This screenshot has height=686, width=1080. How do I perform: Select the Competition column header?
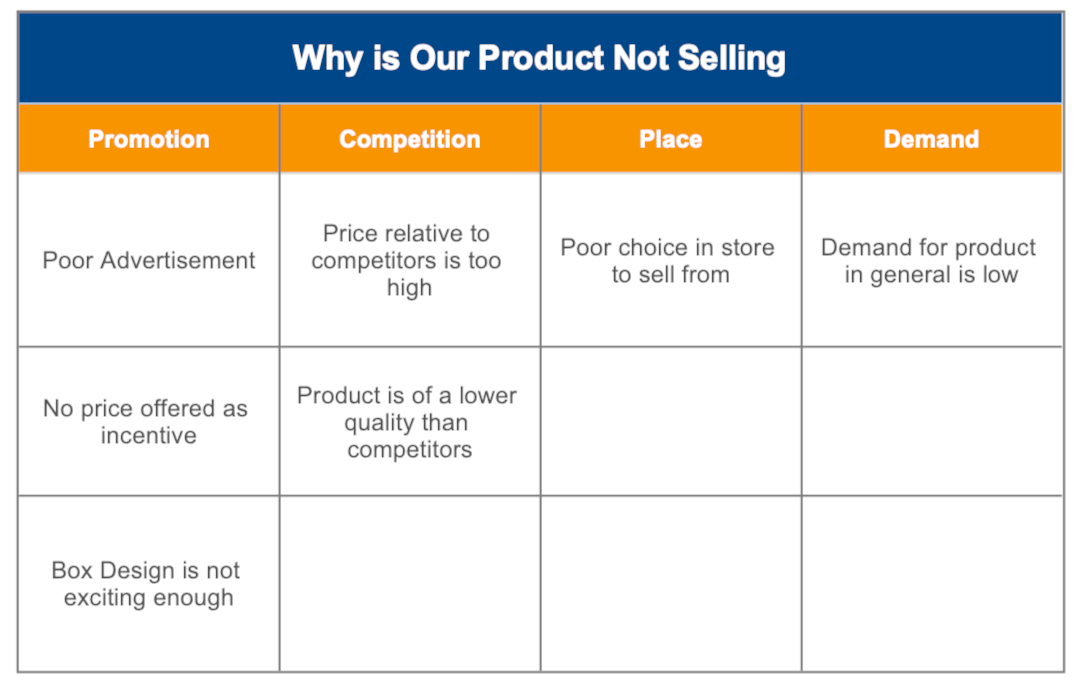410,139
